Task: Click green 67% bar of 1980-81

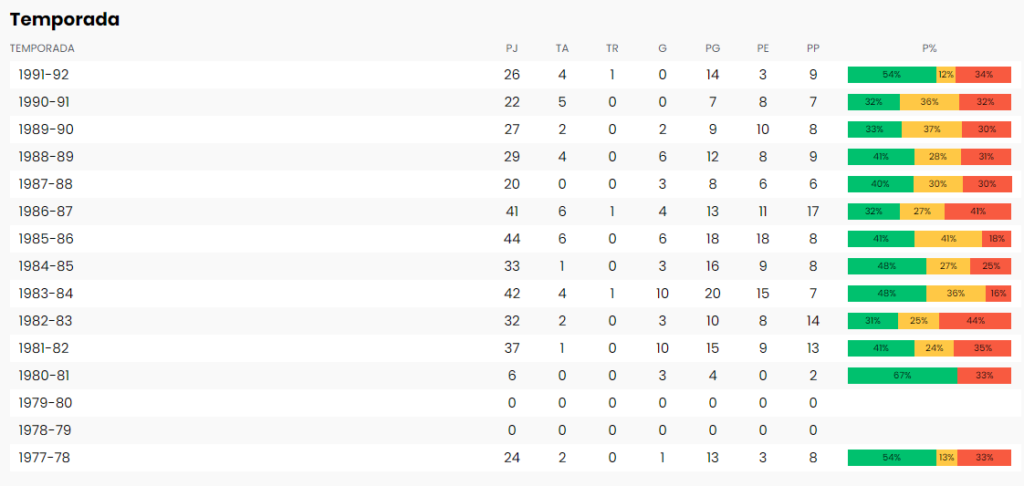Action: click(x=903, y=376)
